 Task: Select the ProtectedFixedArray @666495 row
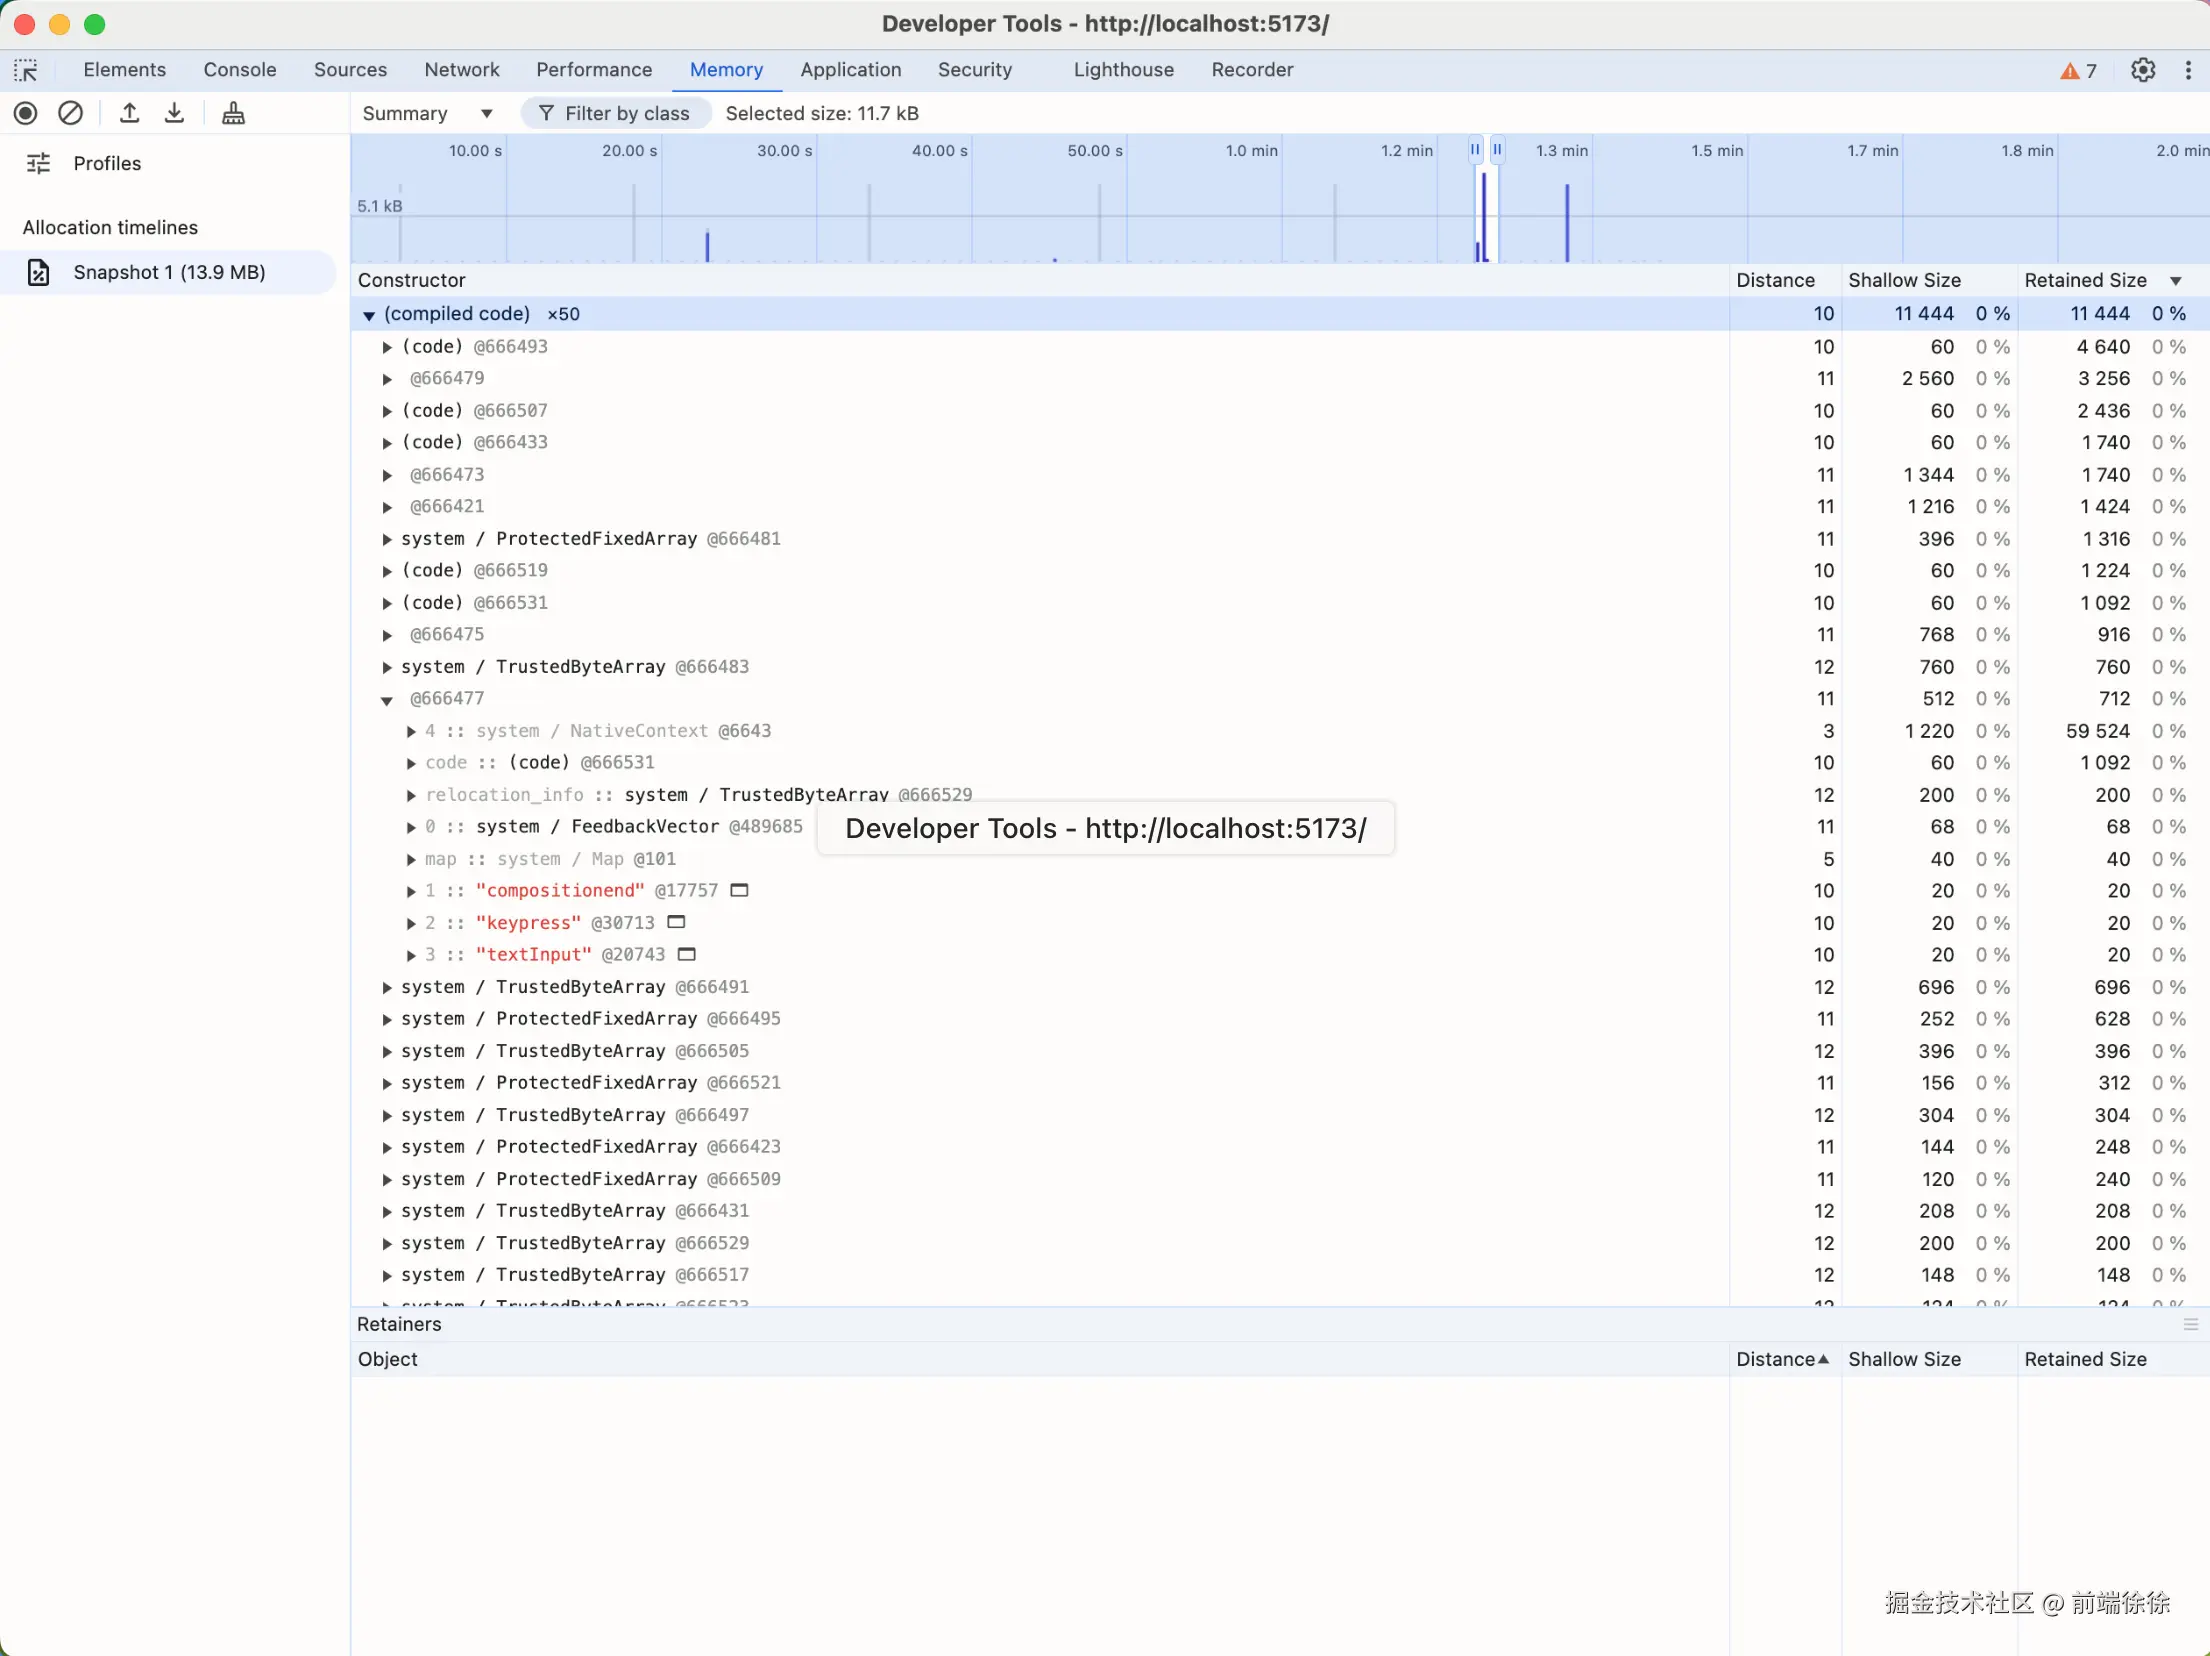[1280, 1019]
